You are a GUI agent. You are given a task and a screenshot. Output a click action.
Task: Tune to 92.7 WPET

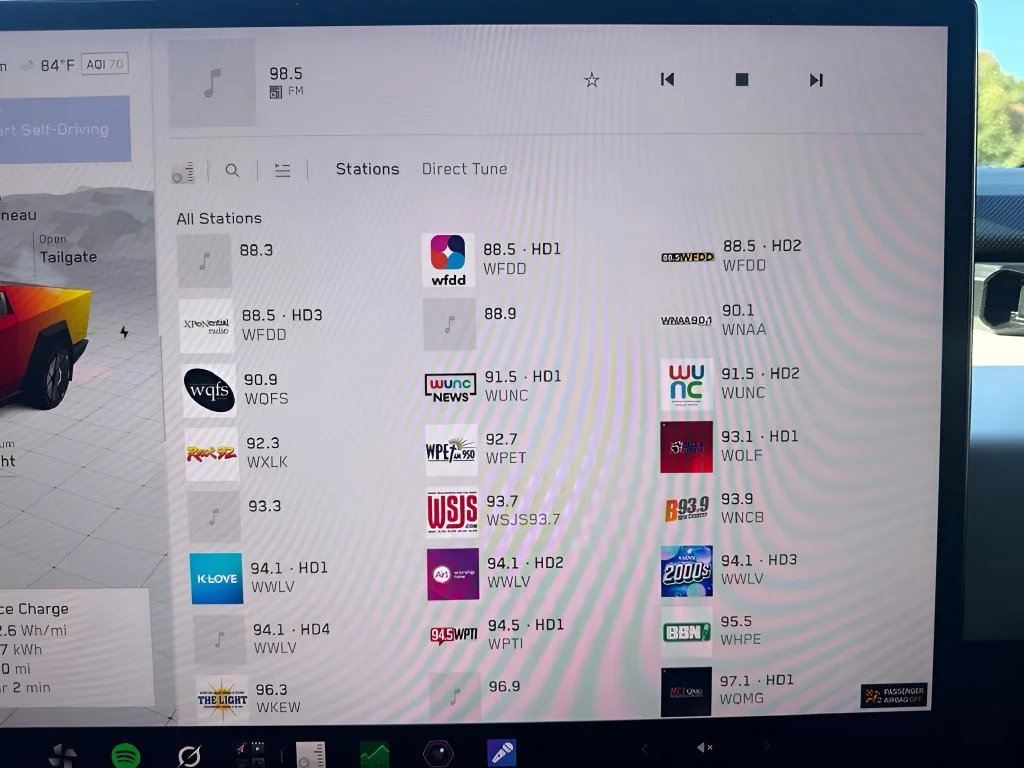(x=476, y=449)
